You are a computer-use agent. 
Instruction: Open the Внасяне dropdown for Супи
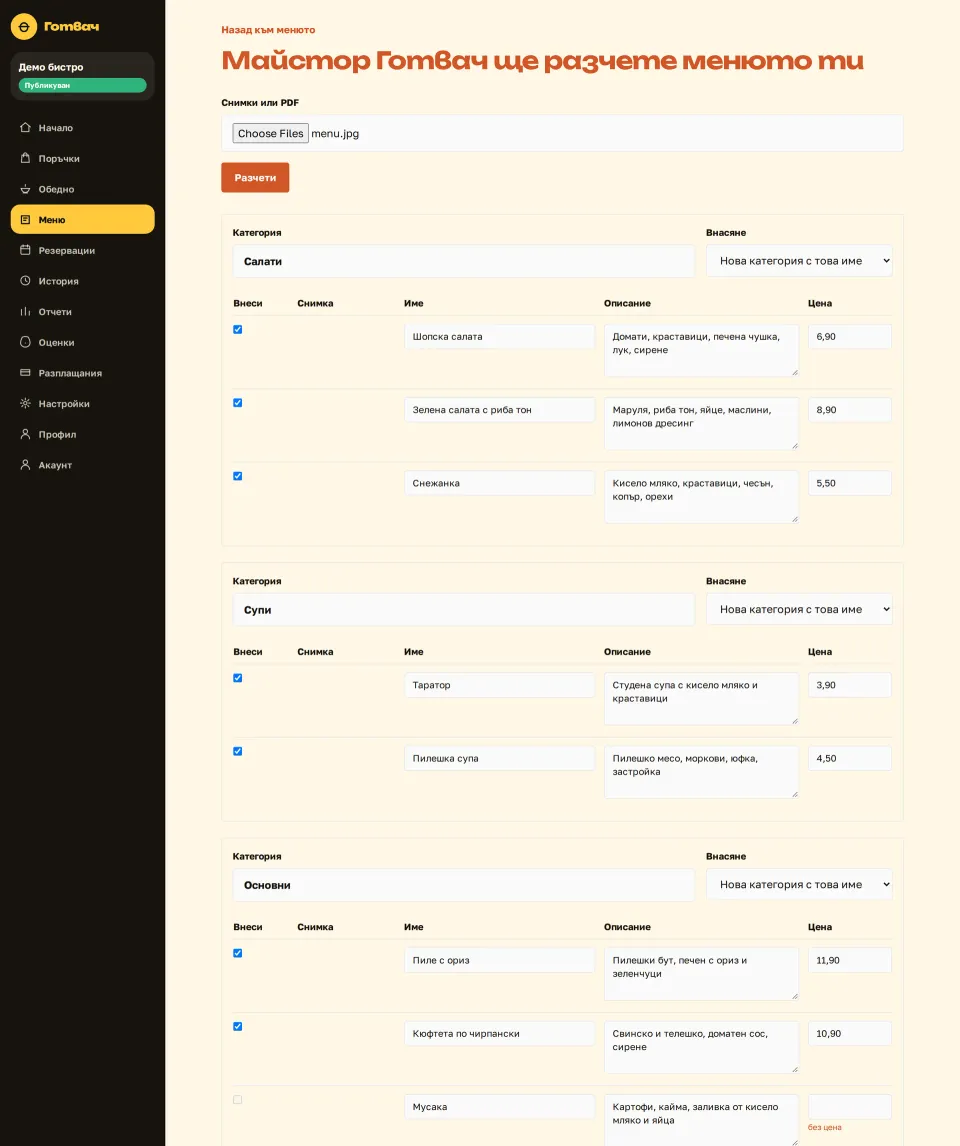coord(799,610)
